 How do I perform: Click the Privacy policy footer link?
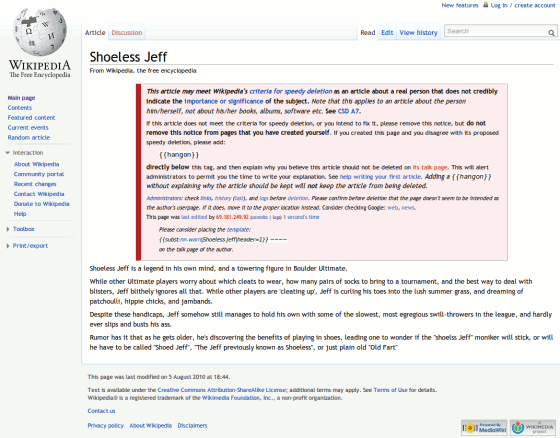point(105,425)
